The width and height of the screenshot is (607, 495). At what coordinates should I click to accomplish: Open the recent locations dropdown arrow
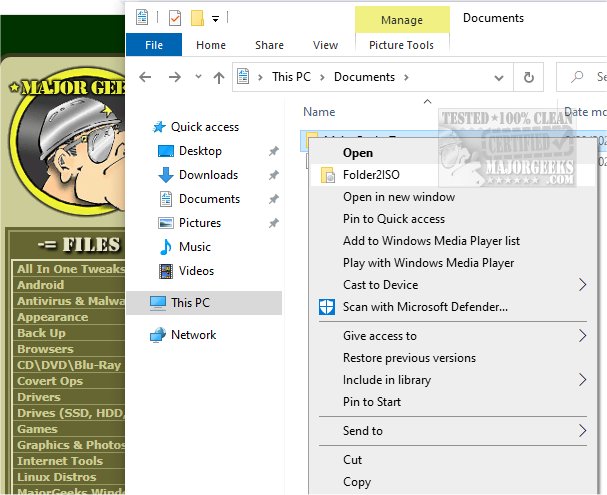click(x=198, y=78)
